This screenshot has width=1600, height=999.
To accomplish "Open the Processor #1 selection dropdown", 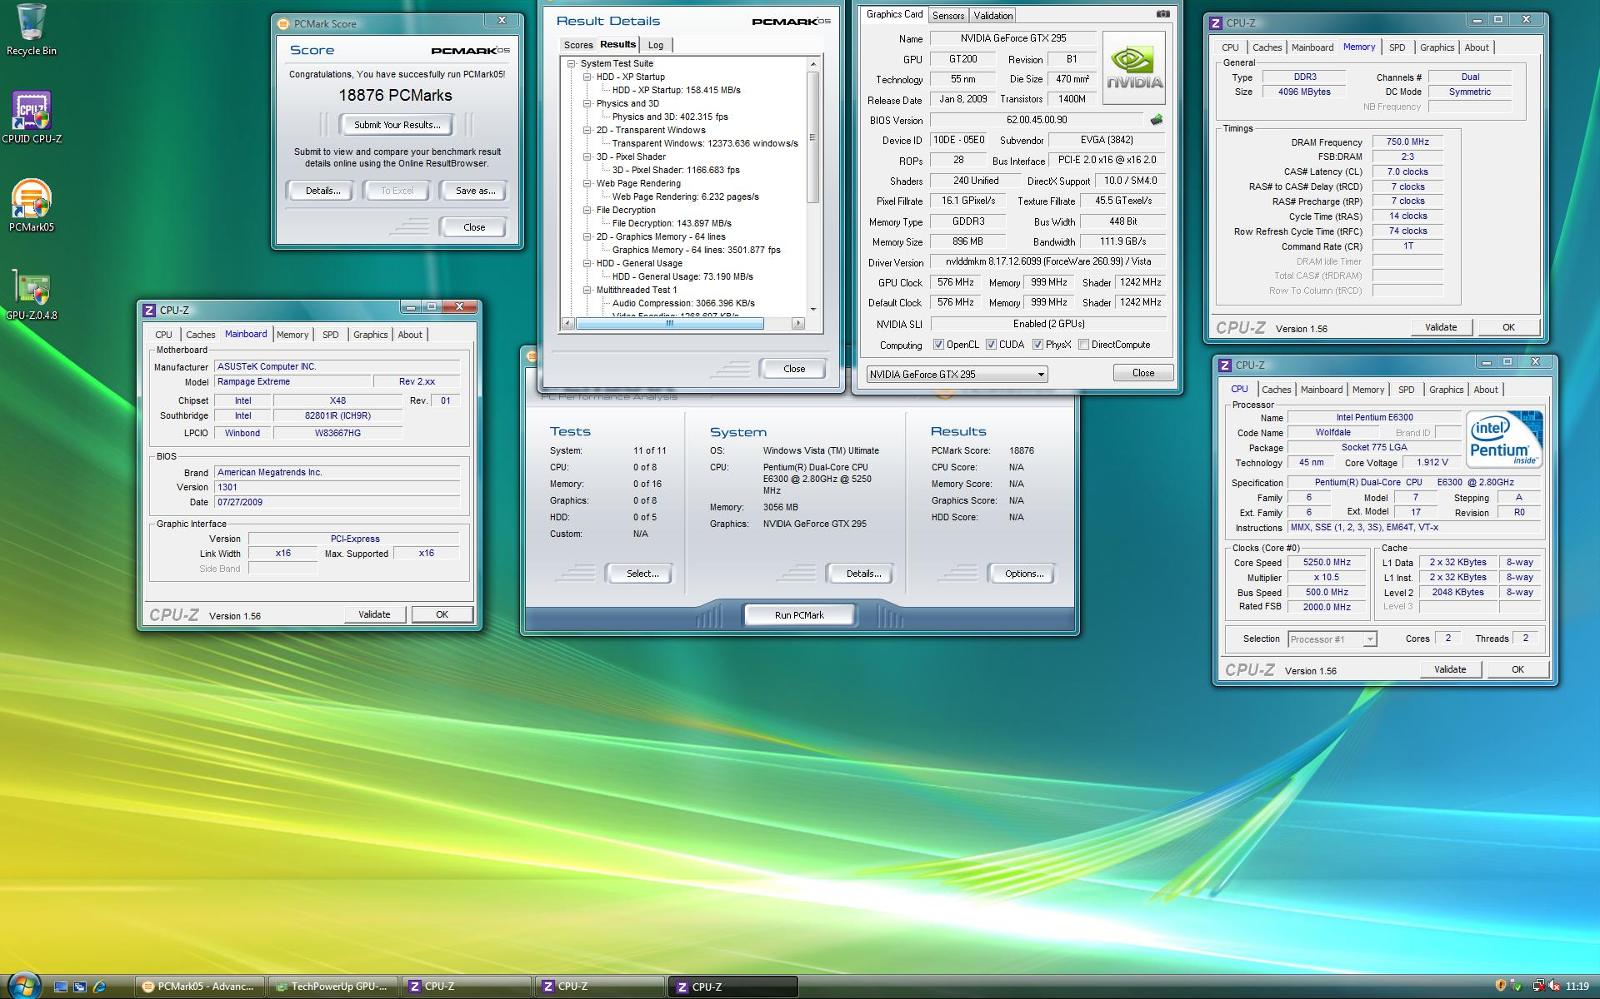I will coord(1332,639).
